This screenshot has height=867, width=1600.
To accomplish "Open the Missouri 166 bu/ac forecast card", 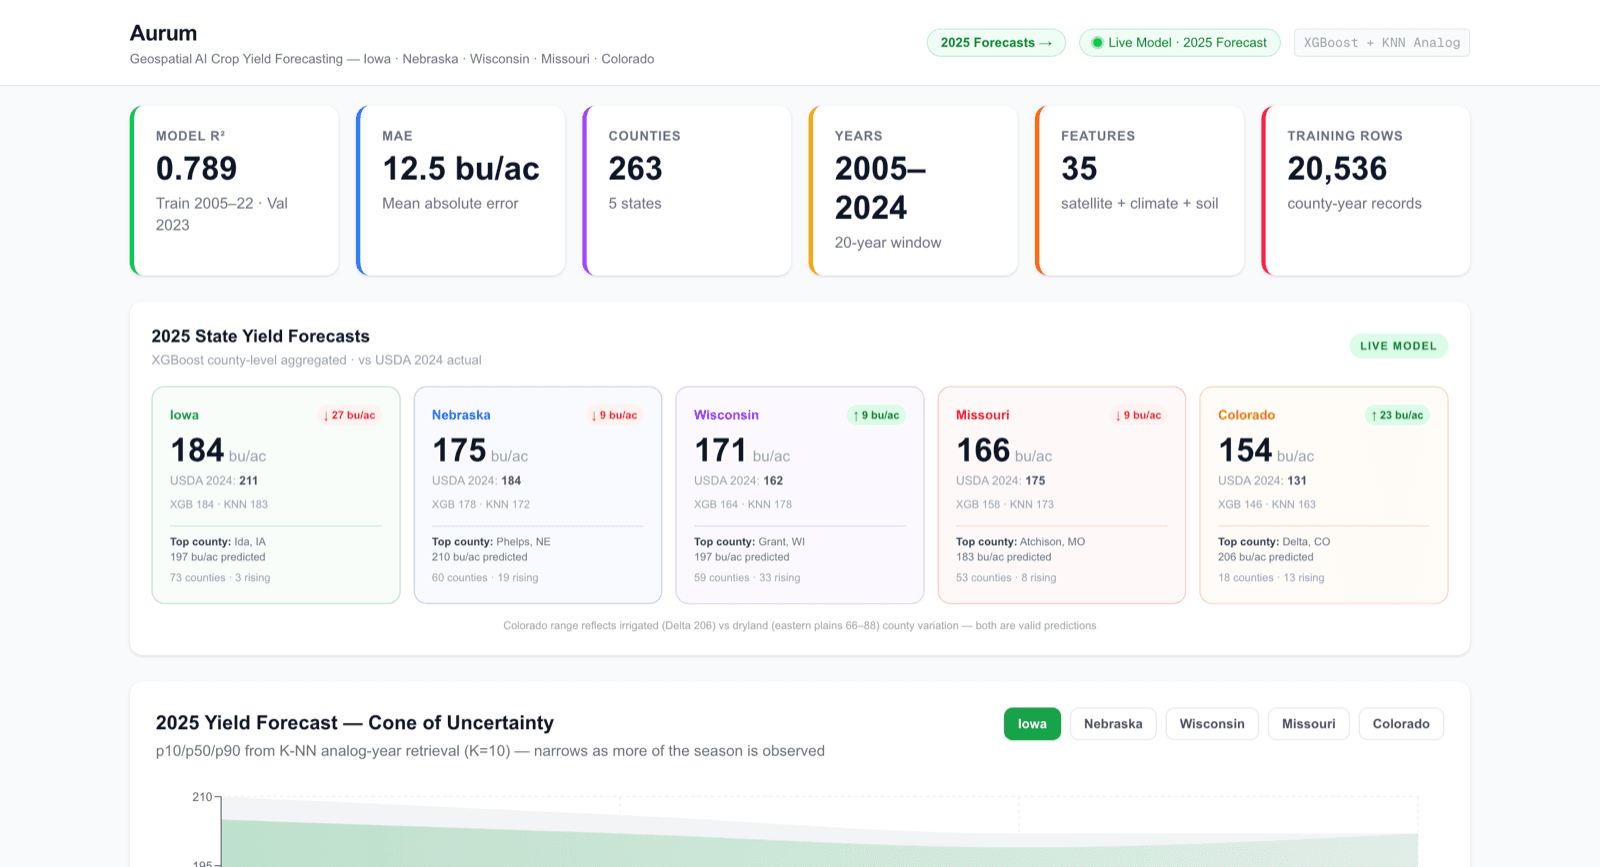I will 1062,495.
